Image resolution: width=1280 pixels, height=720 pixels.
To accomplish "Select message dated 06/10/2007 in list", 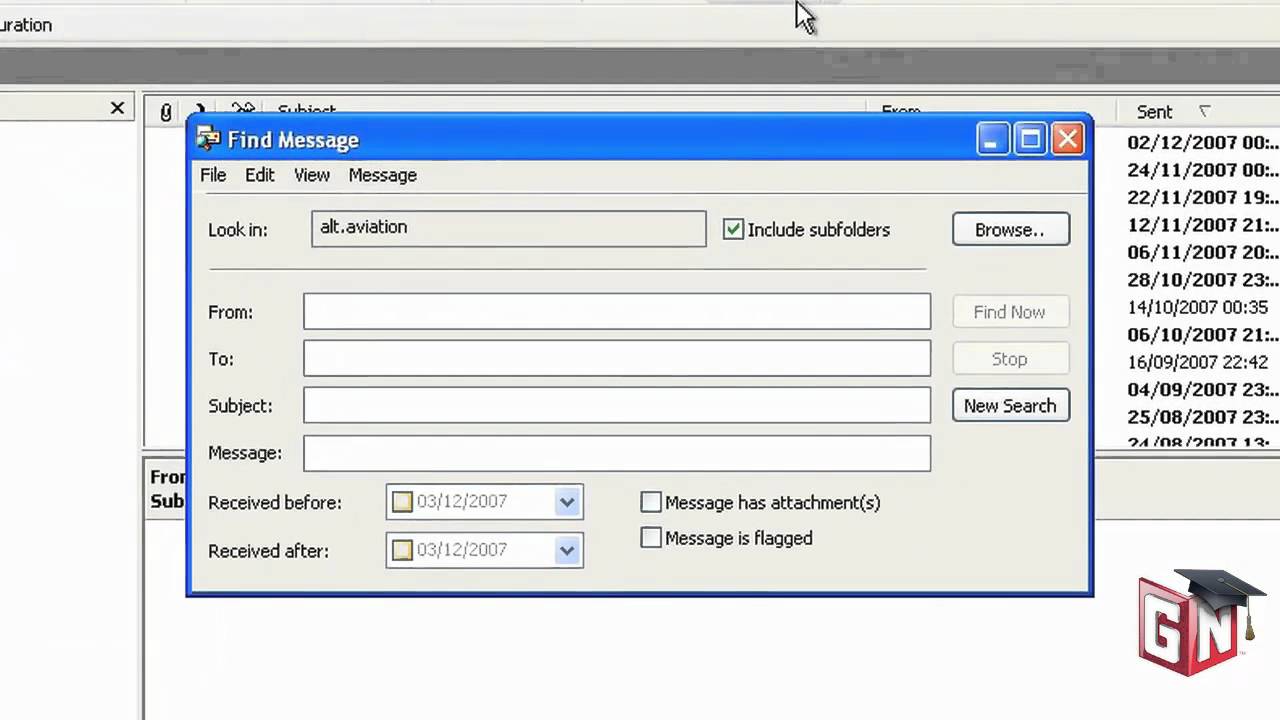I will tap(1203, 335).
